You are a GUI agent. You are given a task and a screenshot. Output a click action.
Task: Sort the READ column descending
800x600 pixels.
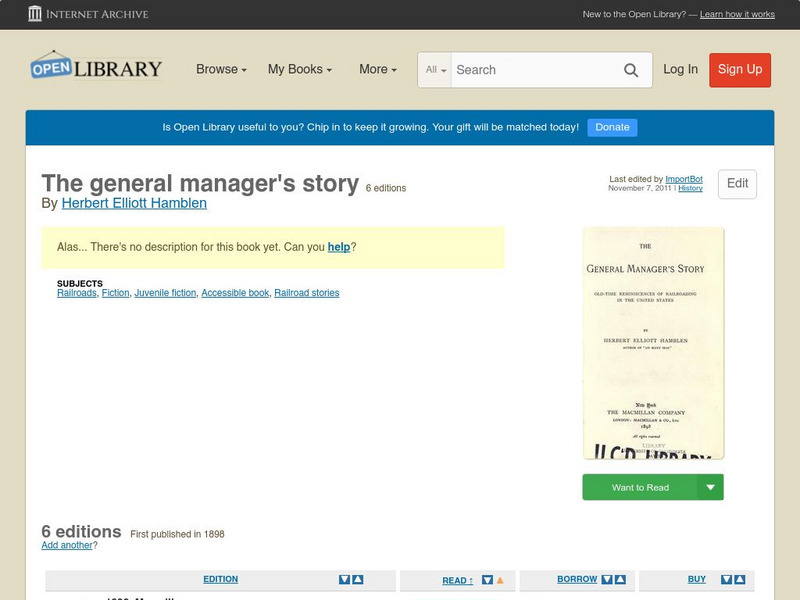tap(487, 579)
